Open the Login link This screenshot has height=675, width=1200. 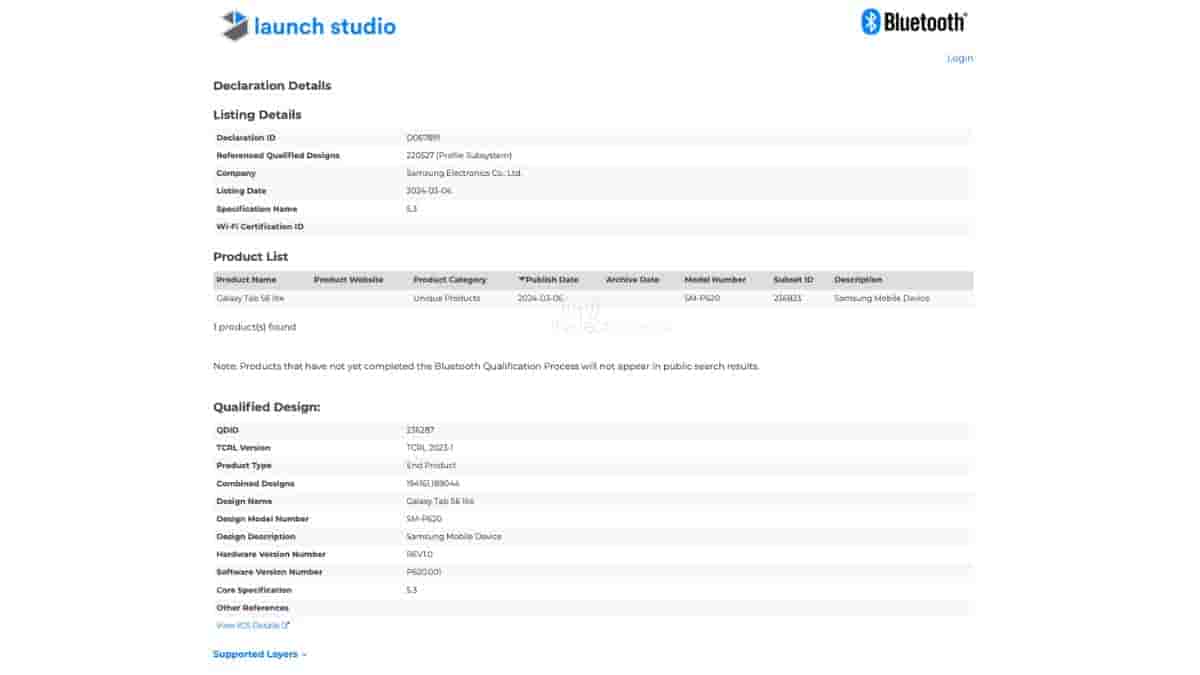click(960, 58)
